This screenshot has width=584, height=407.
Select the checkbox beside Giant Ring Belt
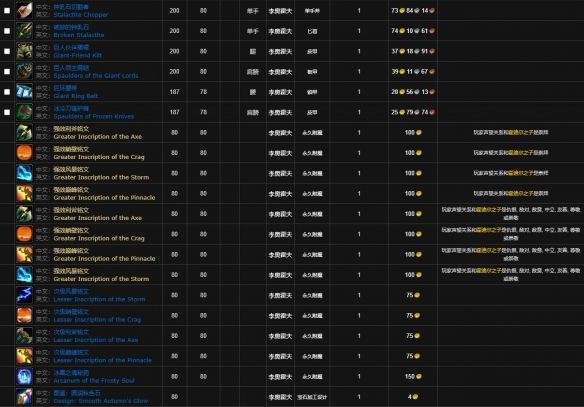click(x=7, y=92)
